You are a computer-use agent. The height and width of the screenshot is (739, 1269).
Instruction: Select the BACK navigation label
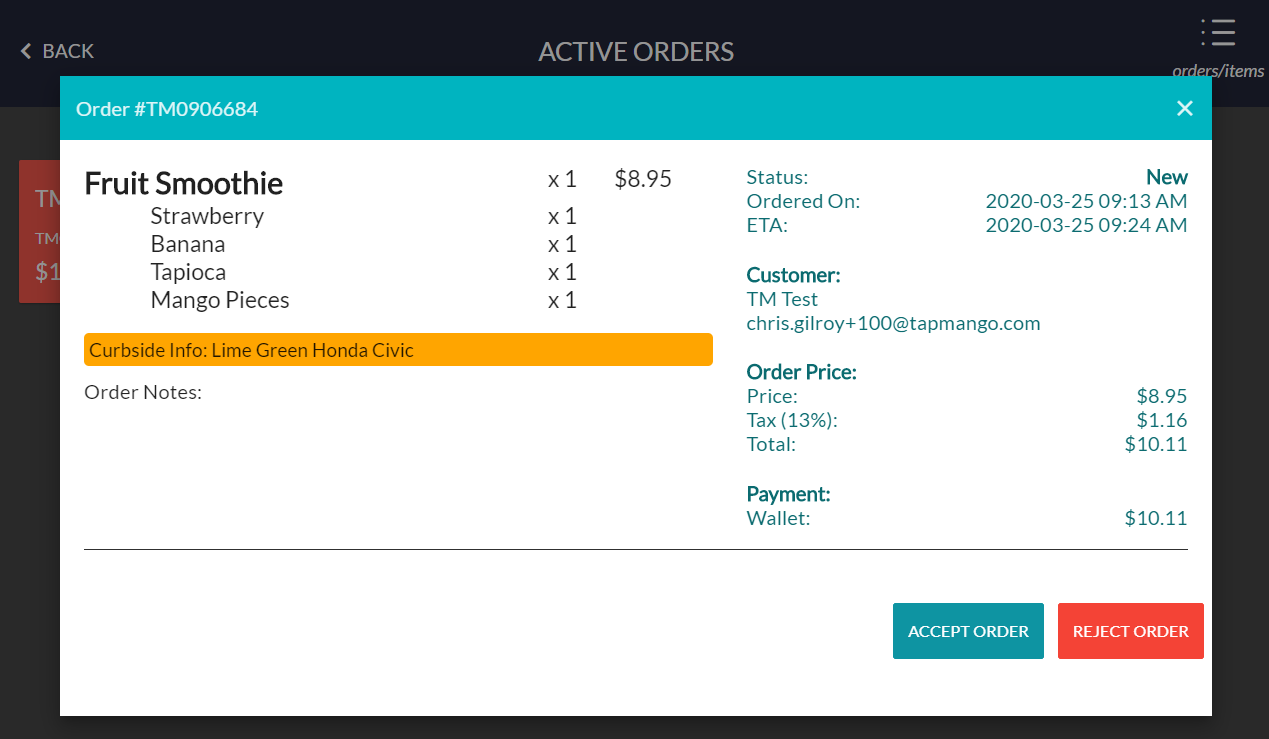66,50
